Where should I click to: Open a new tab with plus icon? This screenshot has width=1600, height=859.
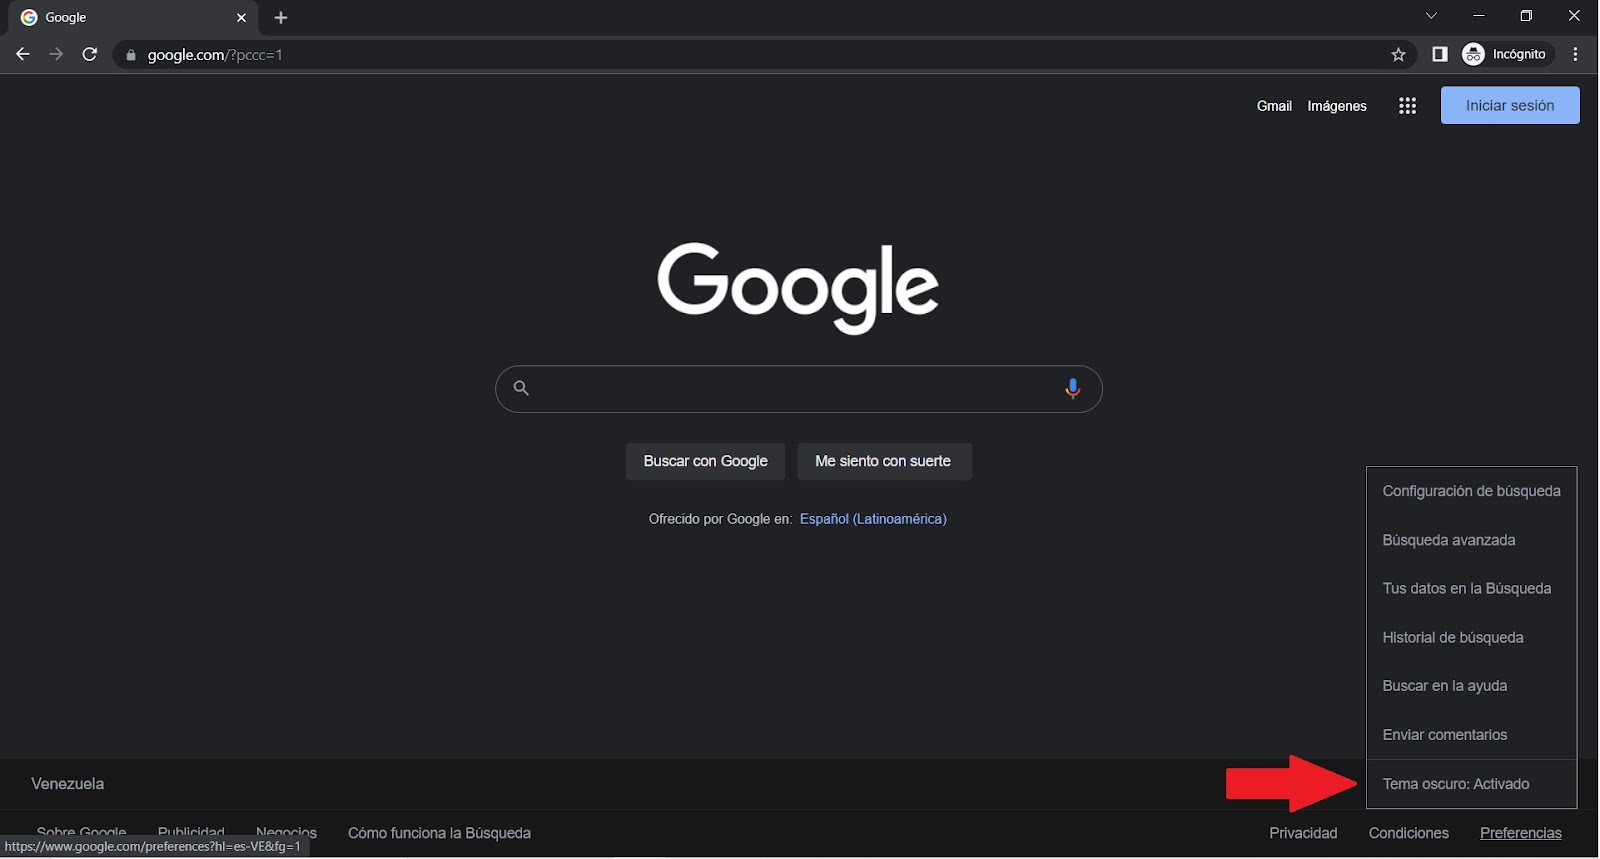point(281,18)
